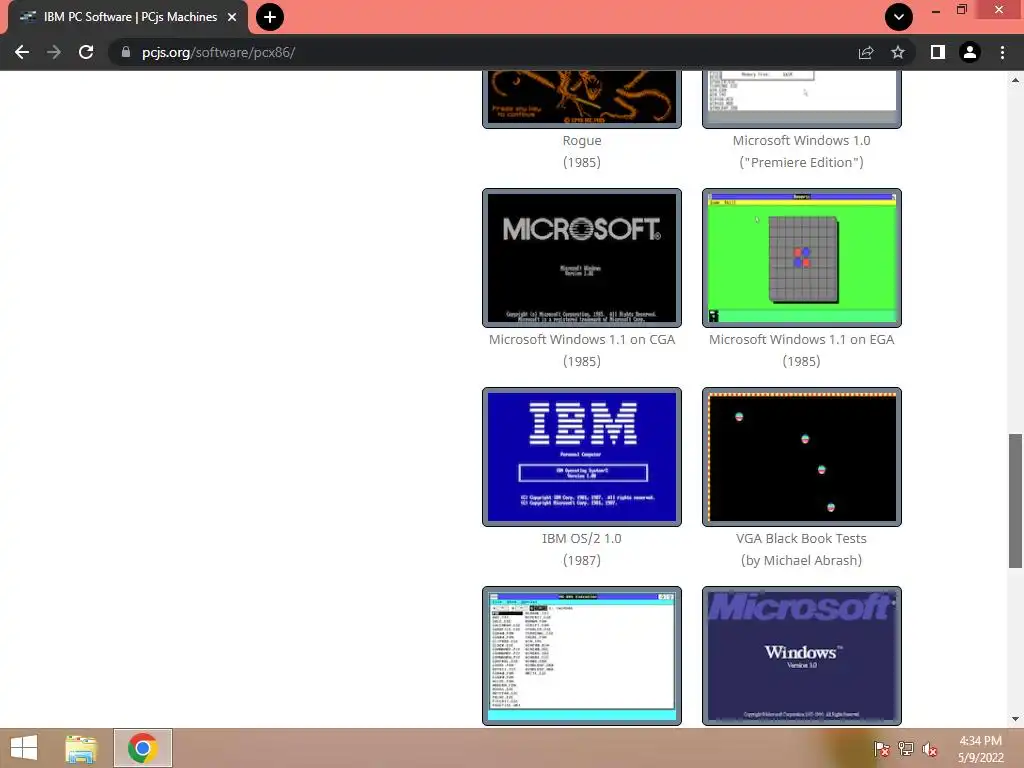Close the IBM PC Software tab
1024x768 pixels.
pyautogui.click(x=232, y=17)
